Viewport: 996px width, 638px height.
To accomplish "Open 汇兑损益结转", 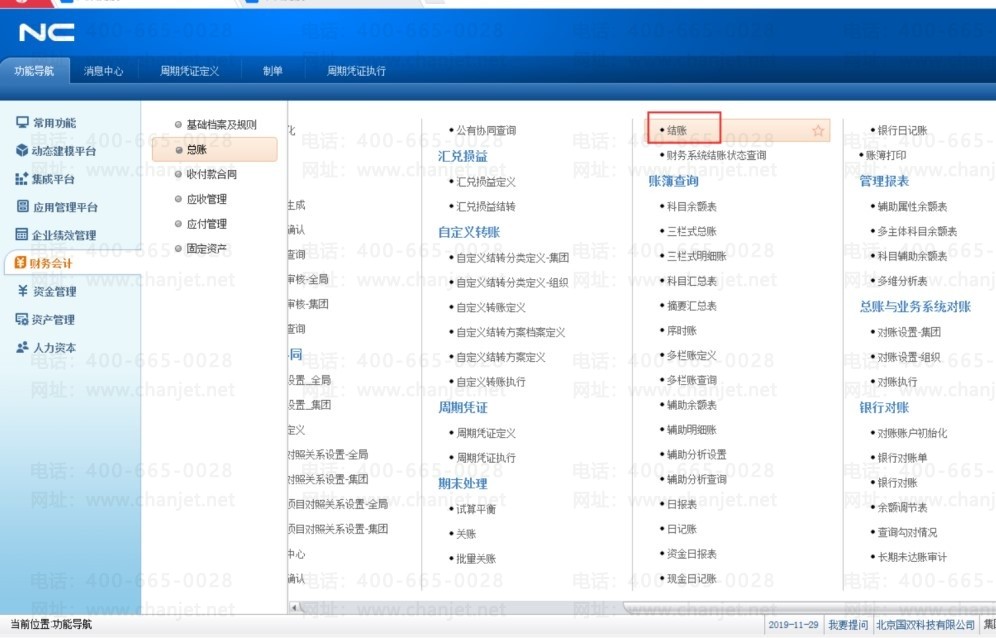I will tap(486, 207).
